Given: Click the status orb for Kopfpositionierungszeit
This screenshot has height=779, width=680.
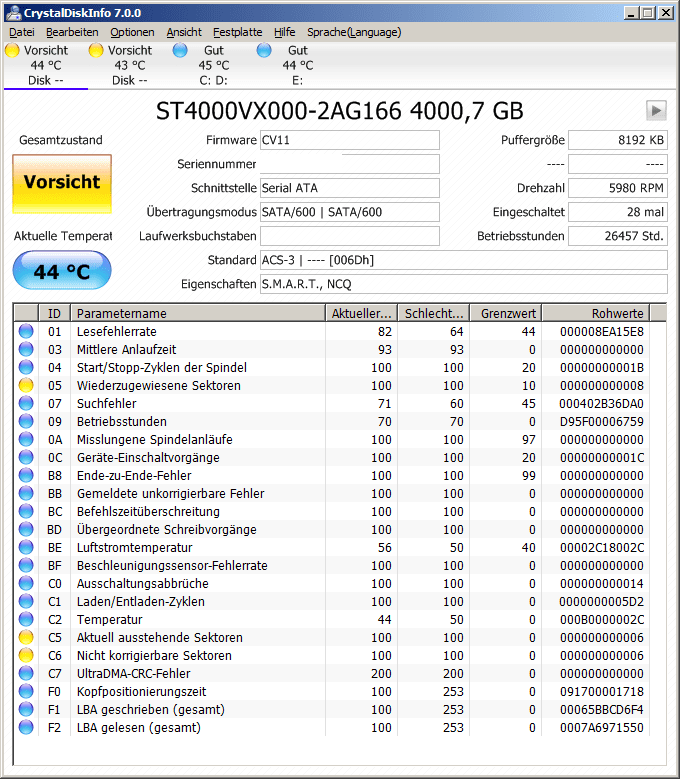Looking at the screenshot, I should 26,691.
